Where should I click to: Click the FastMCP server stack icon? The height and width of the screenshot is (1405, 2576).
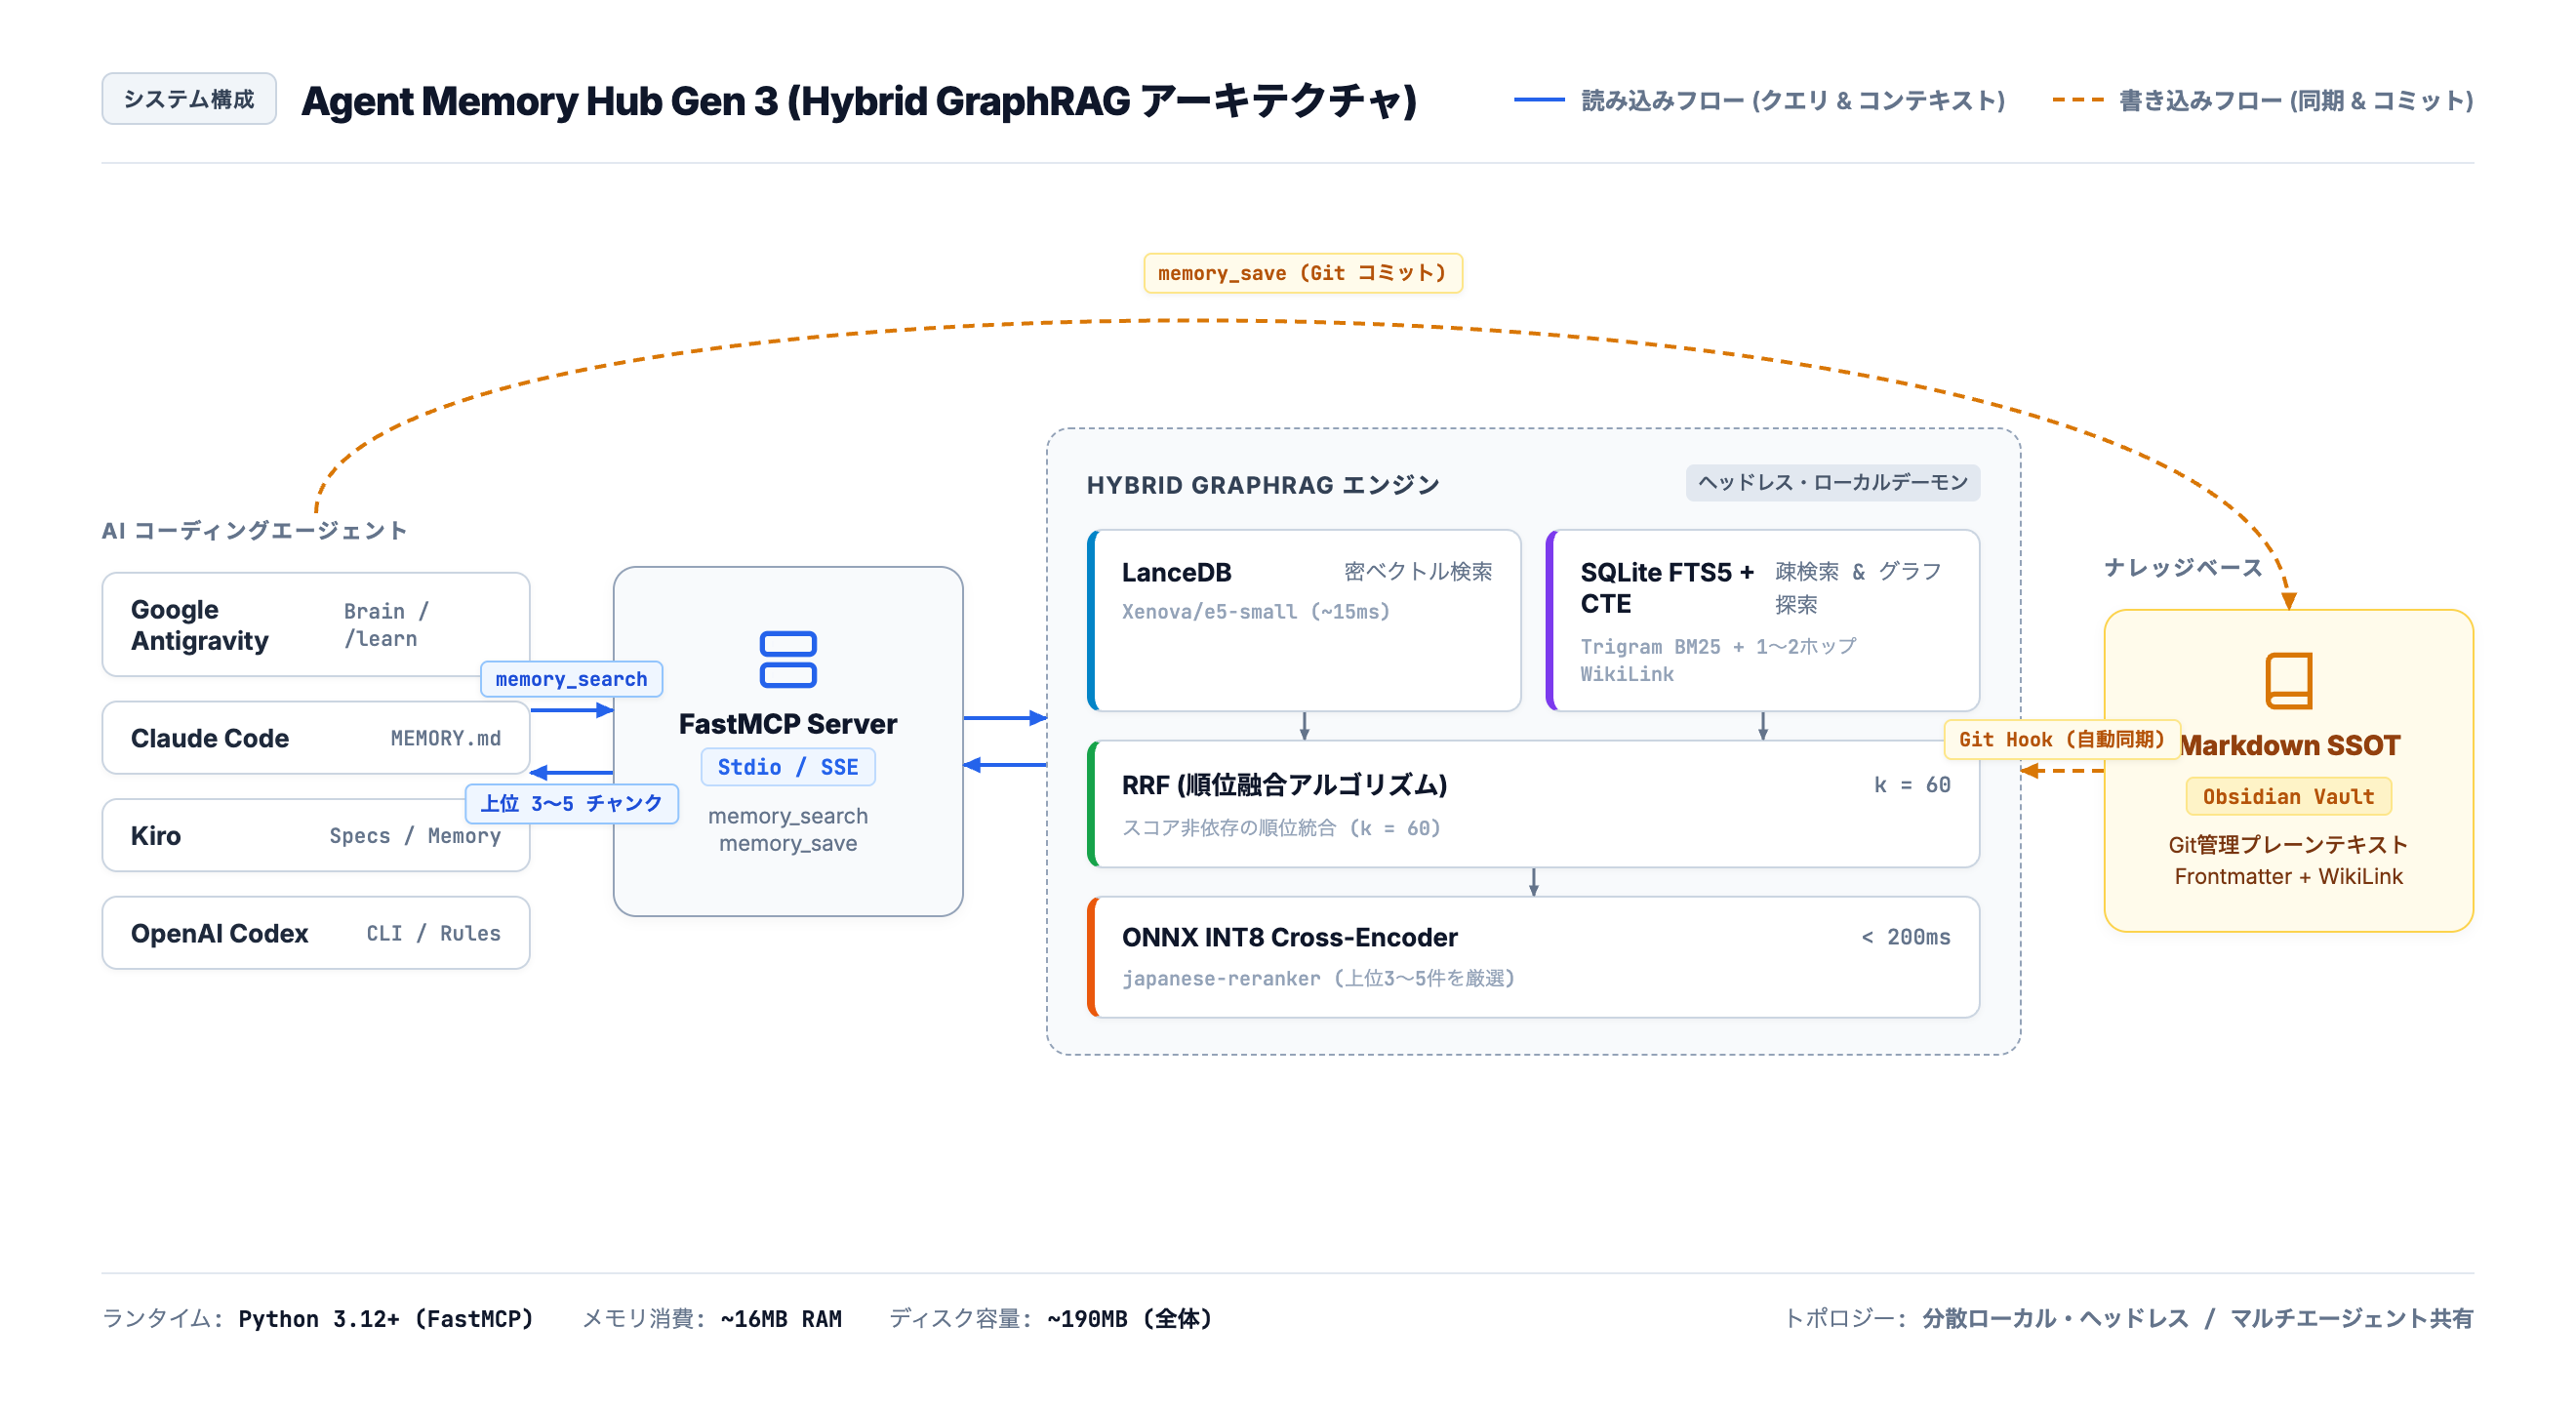pyautogui.click(x=788, y=659)
